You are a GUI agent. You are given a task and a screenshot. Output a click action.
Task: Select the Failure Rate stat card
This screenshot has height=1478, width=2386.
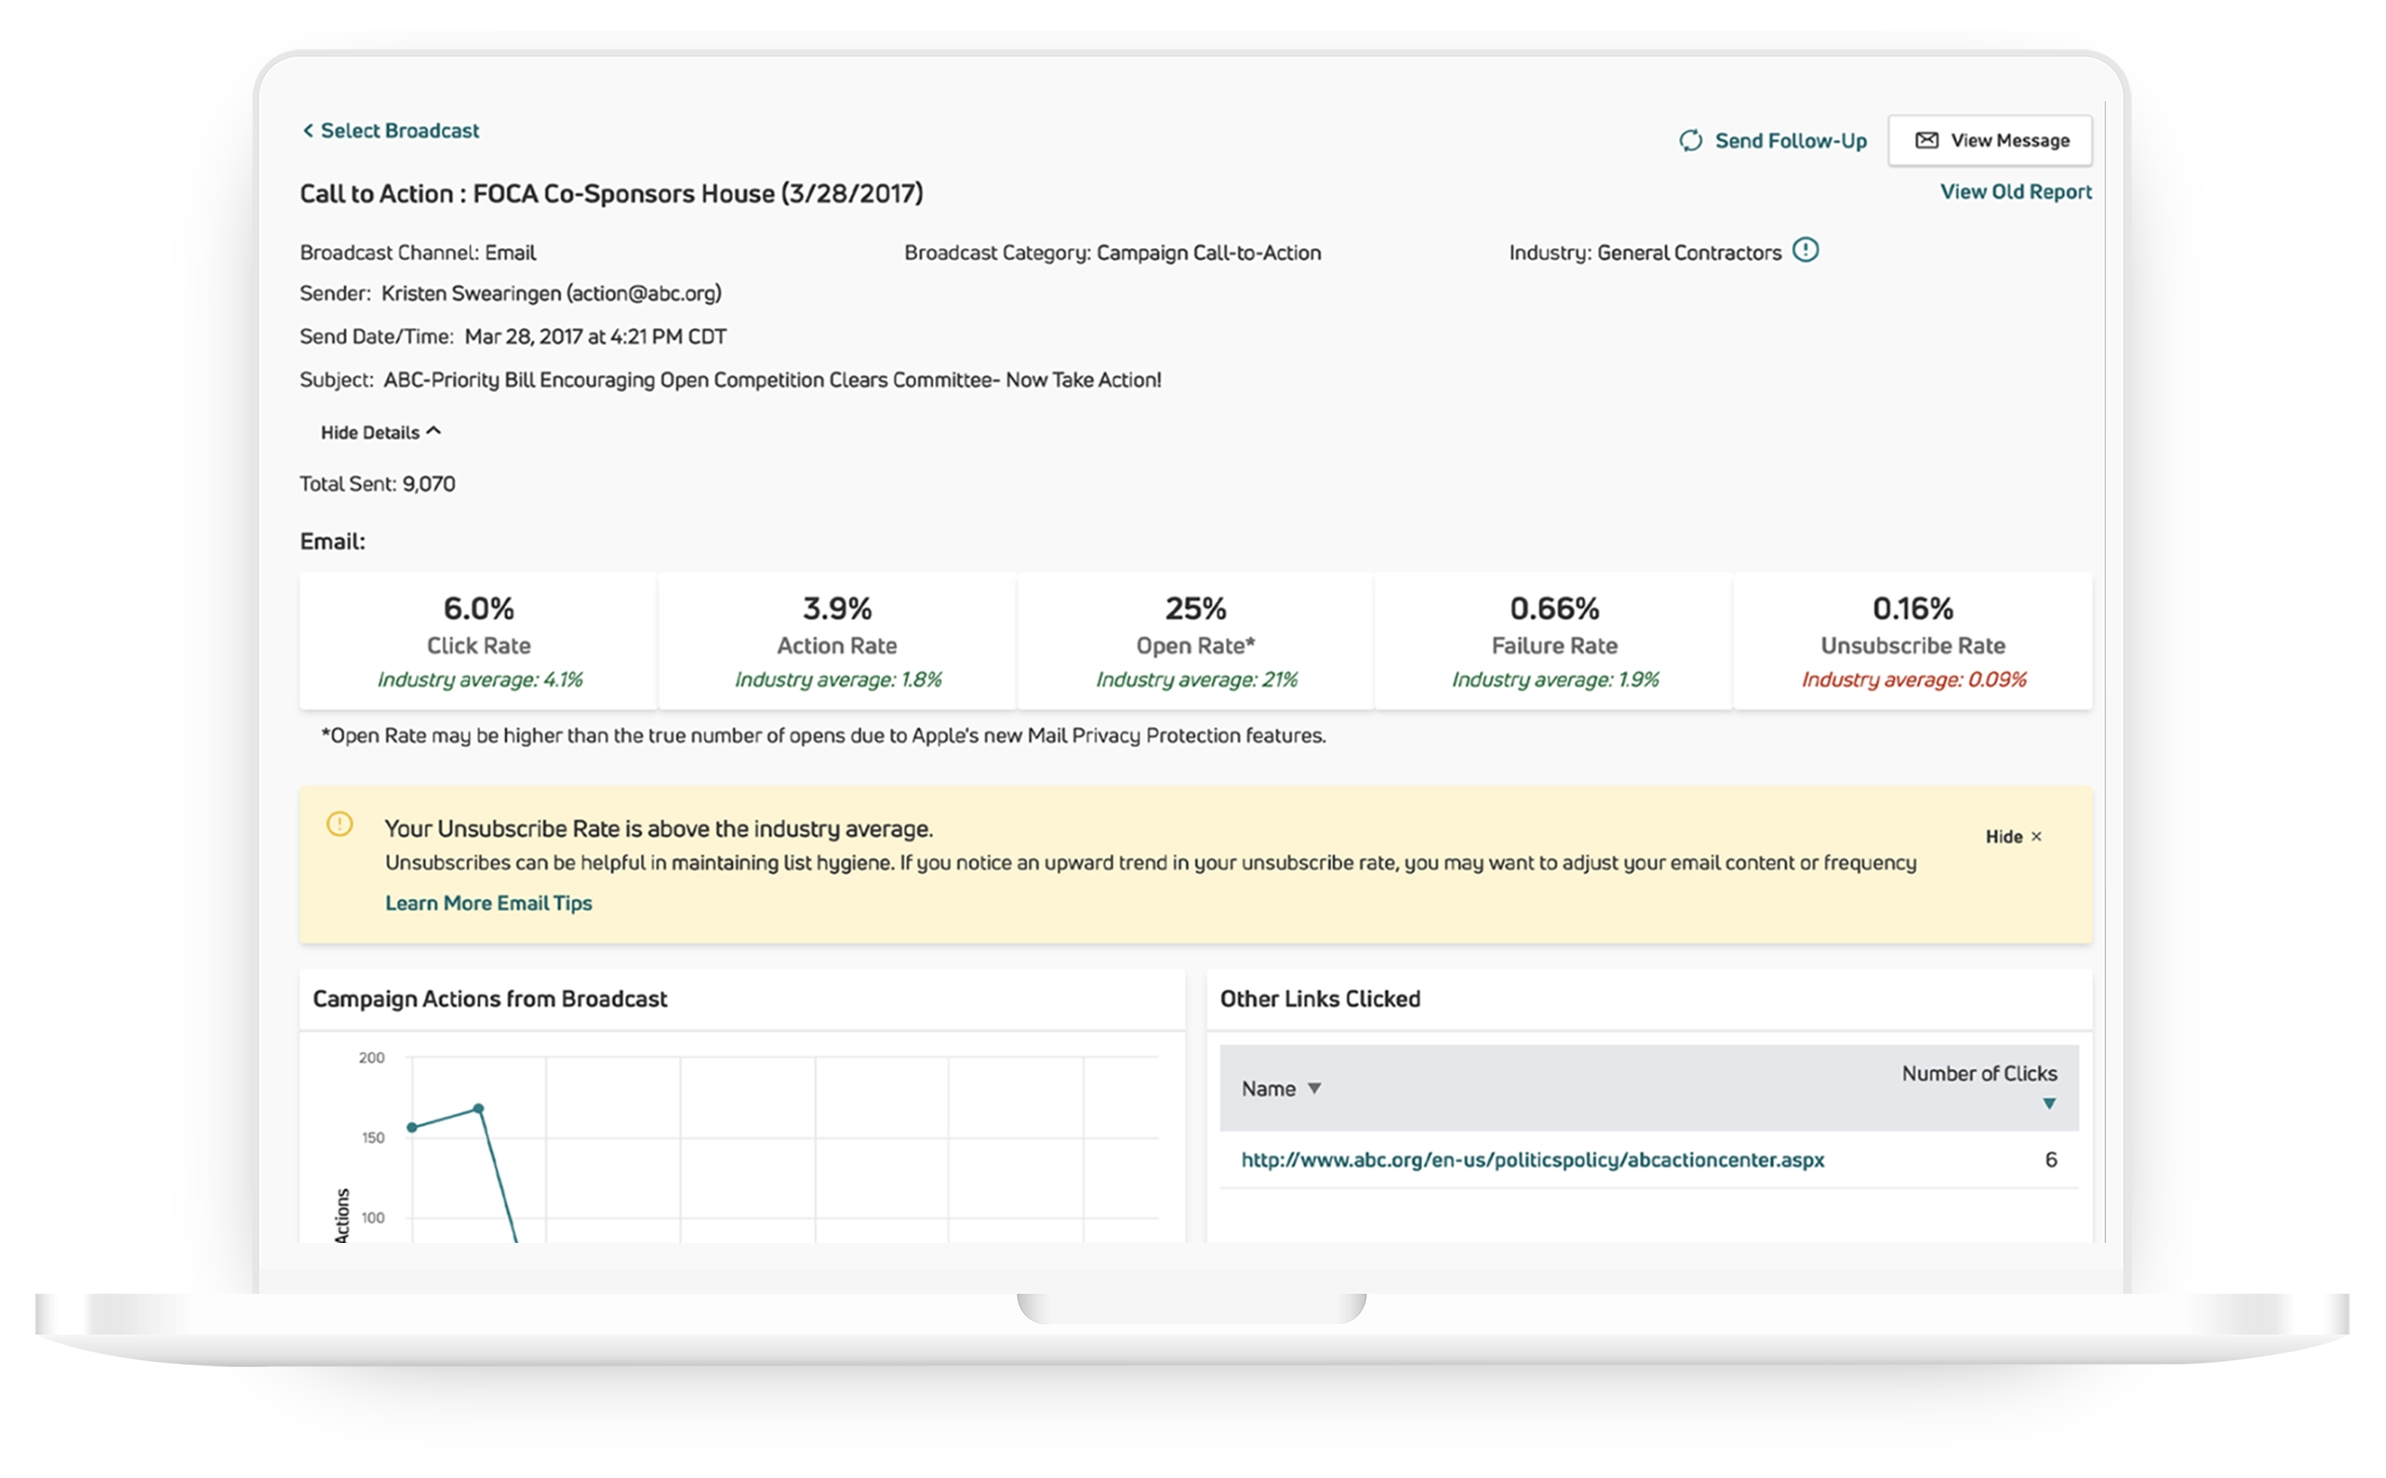tap(1554, 642)
